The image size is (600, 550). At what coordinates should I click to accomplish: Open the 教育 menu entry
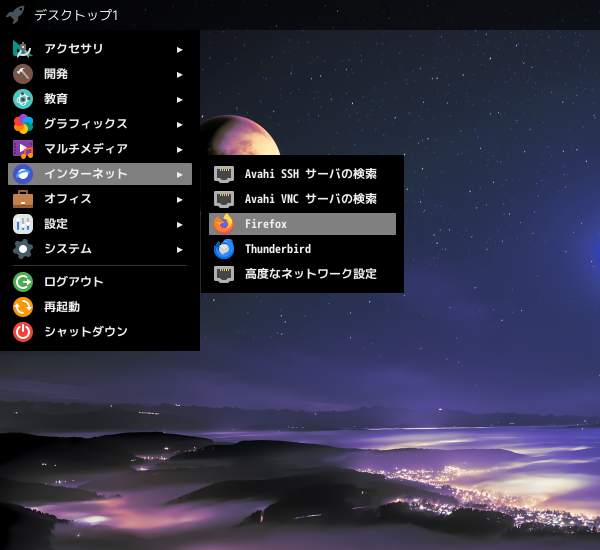100,99
